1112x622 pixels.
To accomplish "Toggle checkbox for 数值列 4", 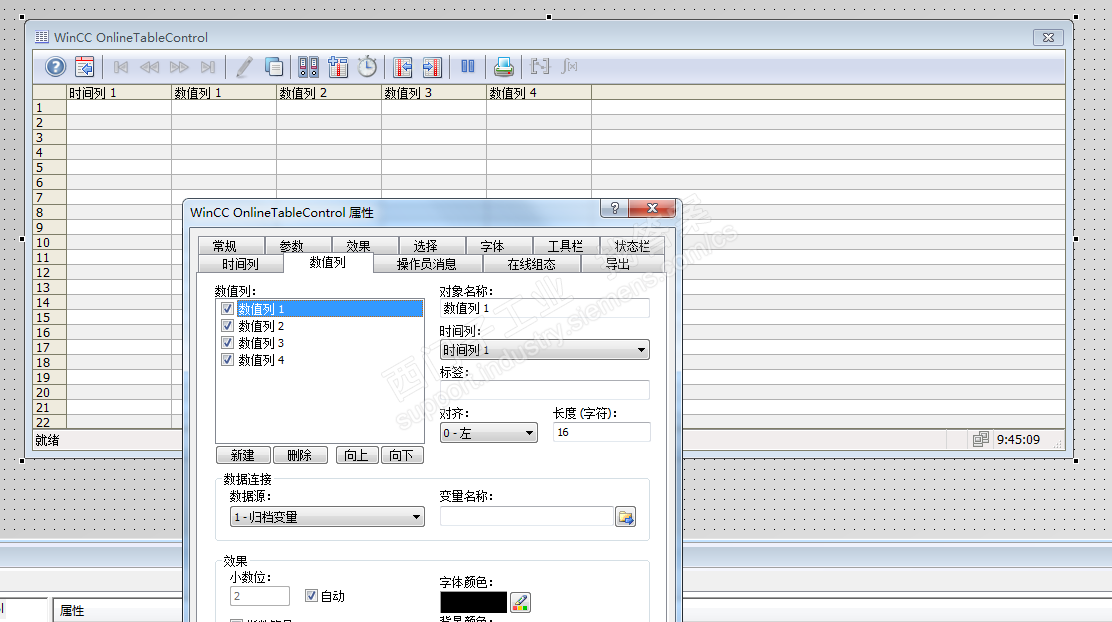I will click(x=228, y=360).
